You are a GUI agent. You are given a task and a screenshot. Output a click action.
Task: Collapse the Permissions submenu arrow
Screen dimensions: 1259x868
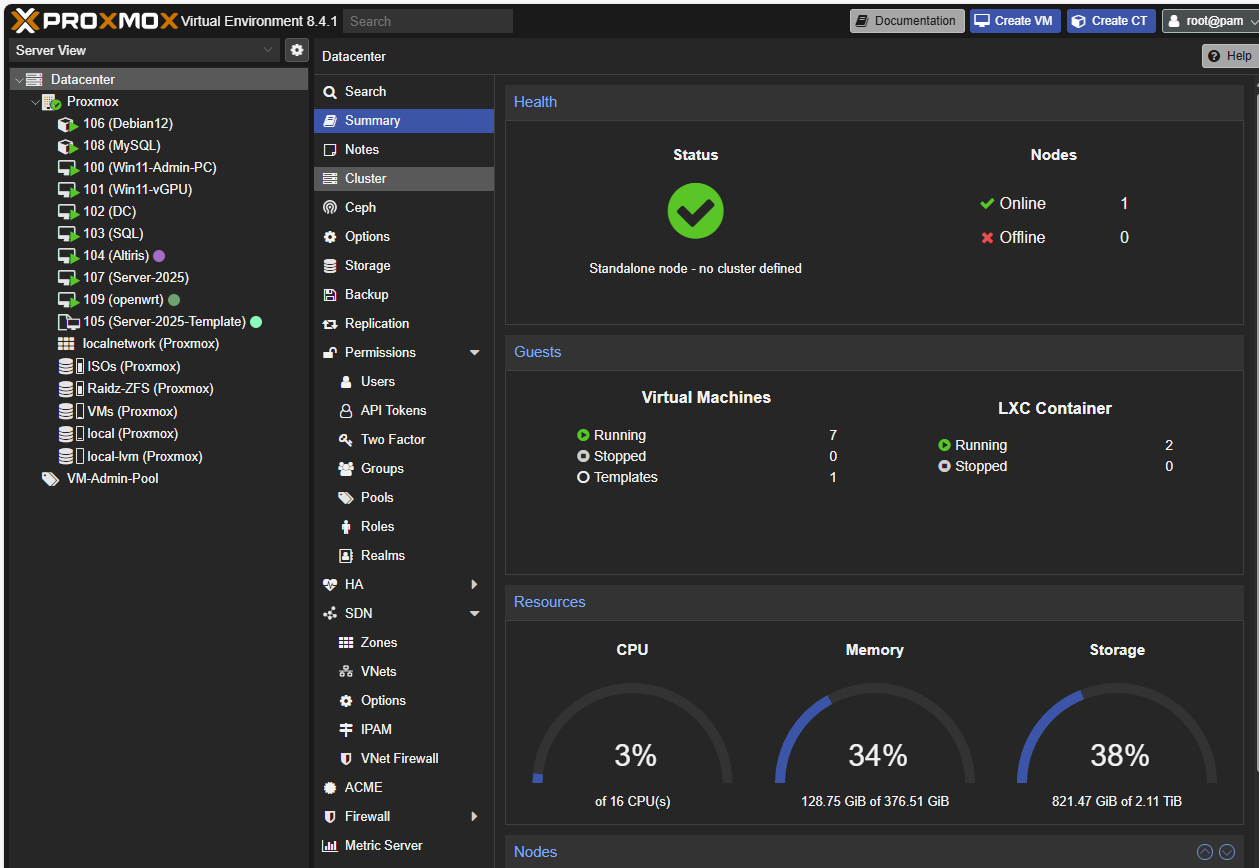point(475,353)
